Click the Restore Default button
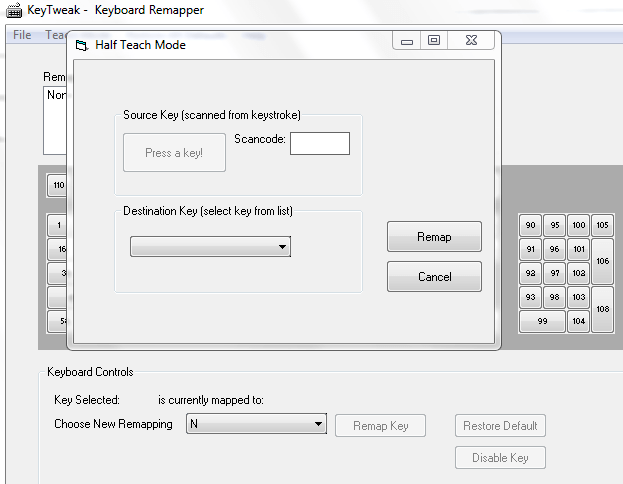 (x=500, y=426)
